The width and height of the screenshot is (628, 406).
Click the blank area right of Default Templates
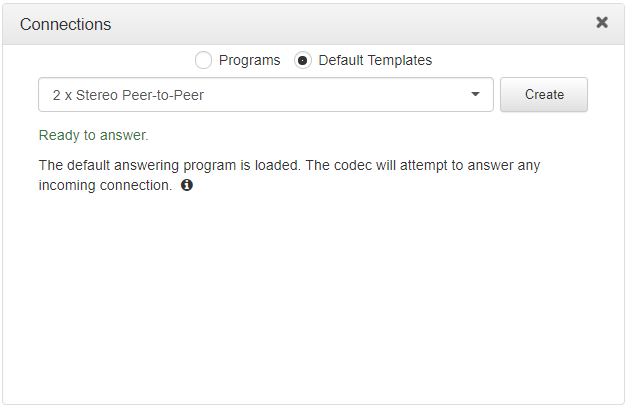pyautogui.click(x=520, y=60)
